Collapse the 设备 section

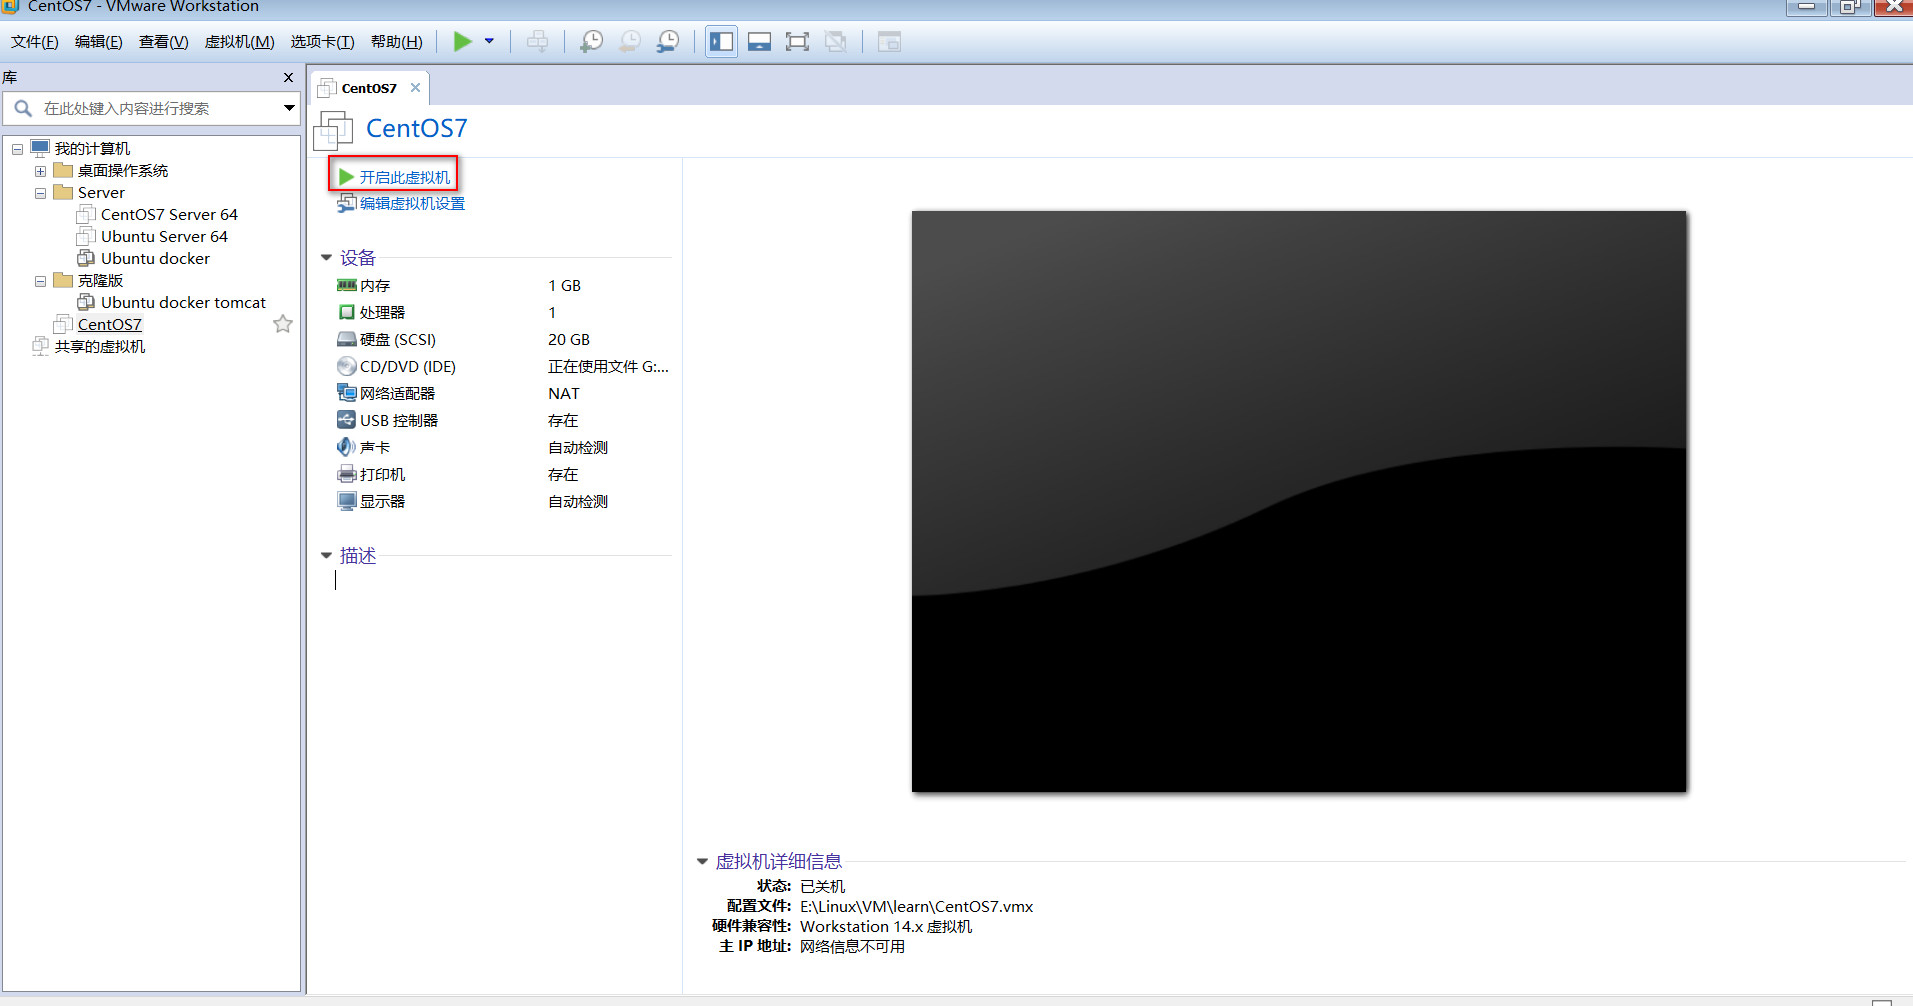pos(326,258)
